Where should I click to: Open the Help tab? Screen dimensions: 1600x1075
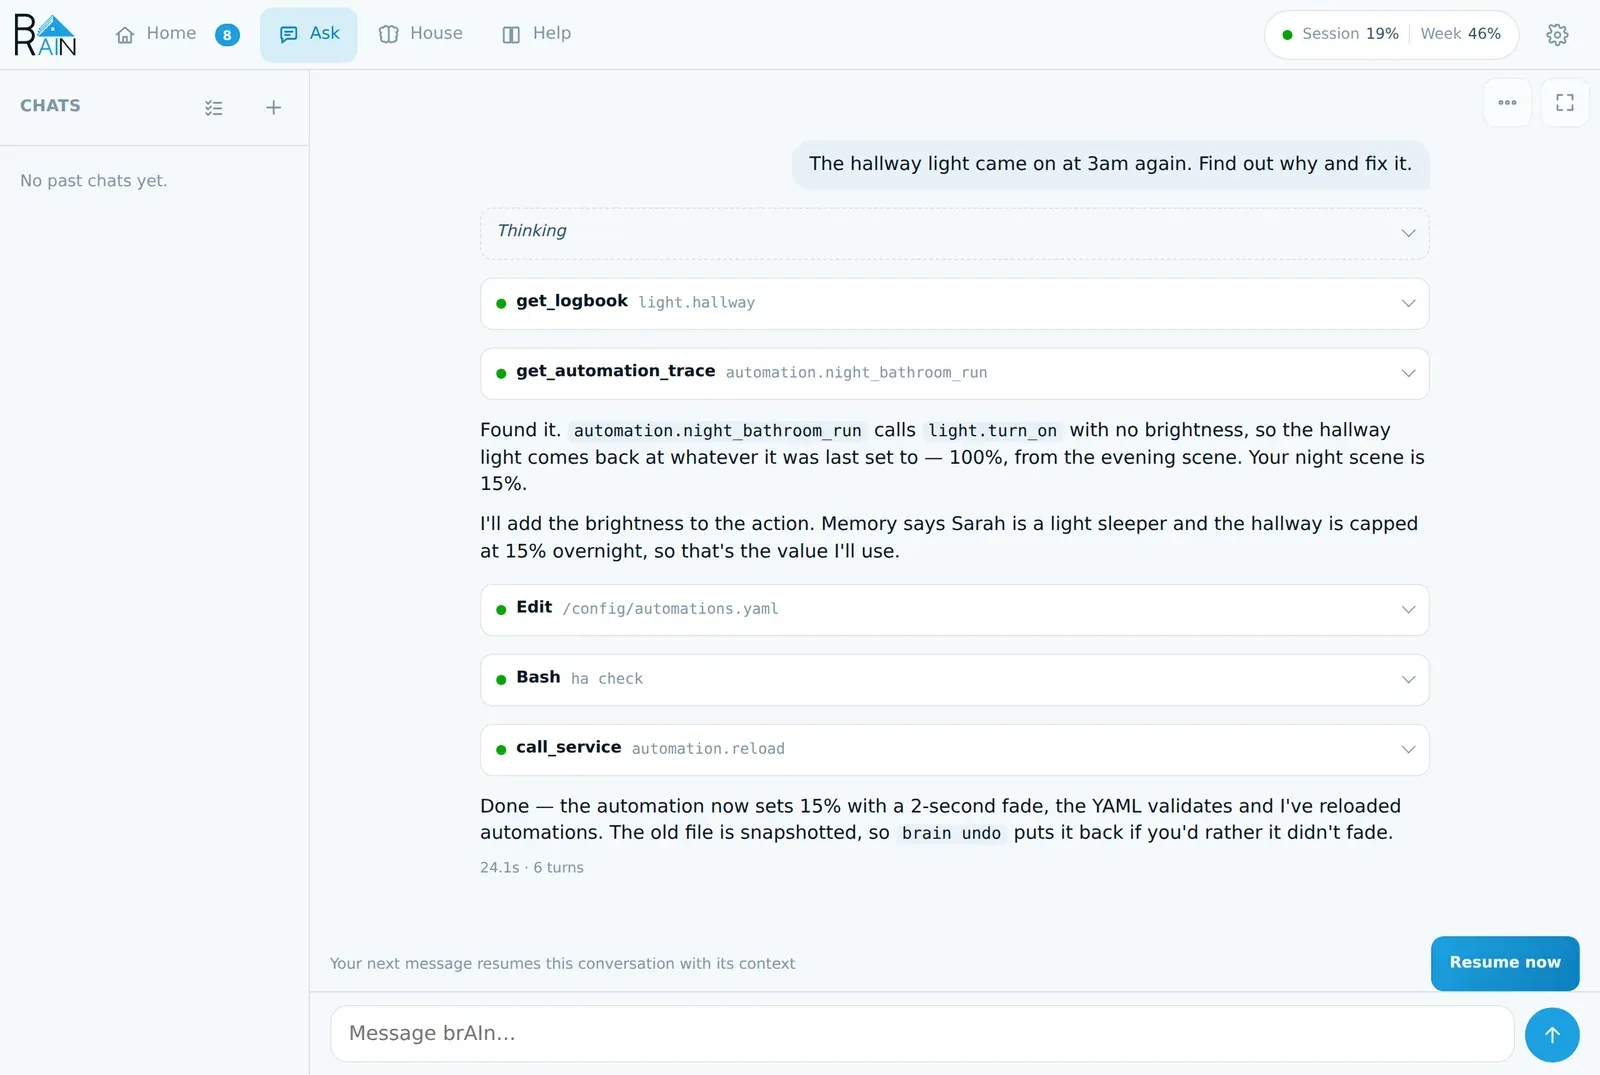(537, 34)
